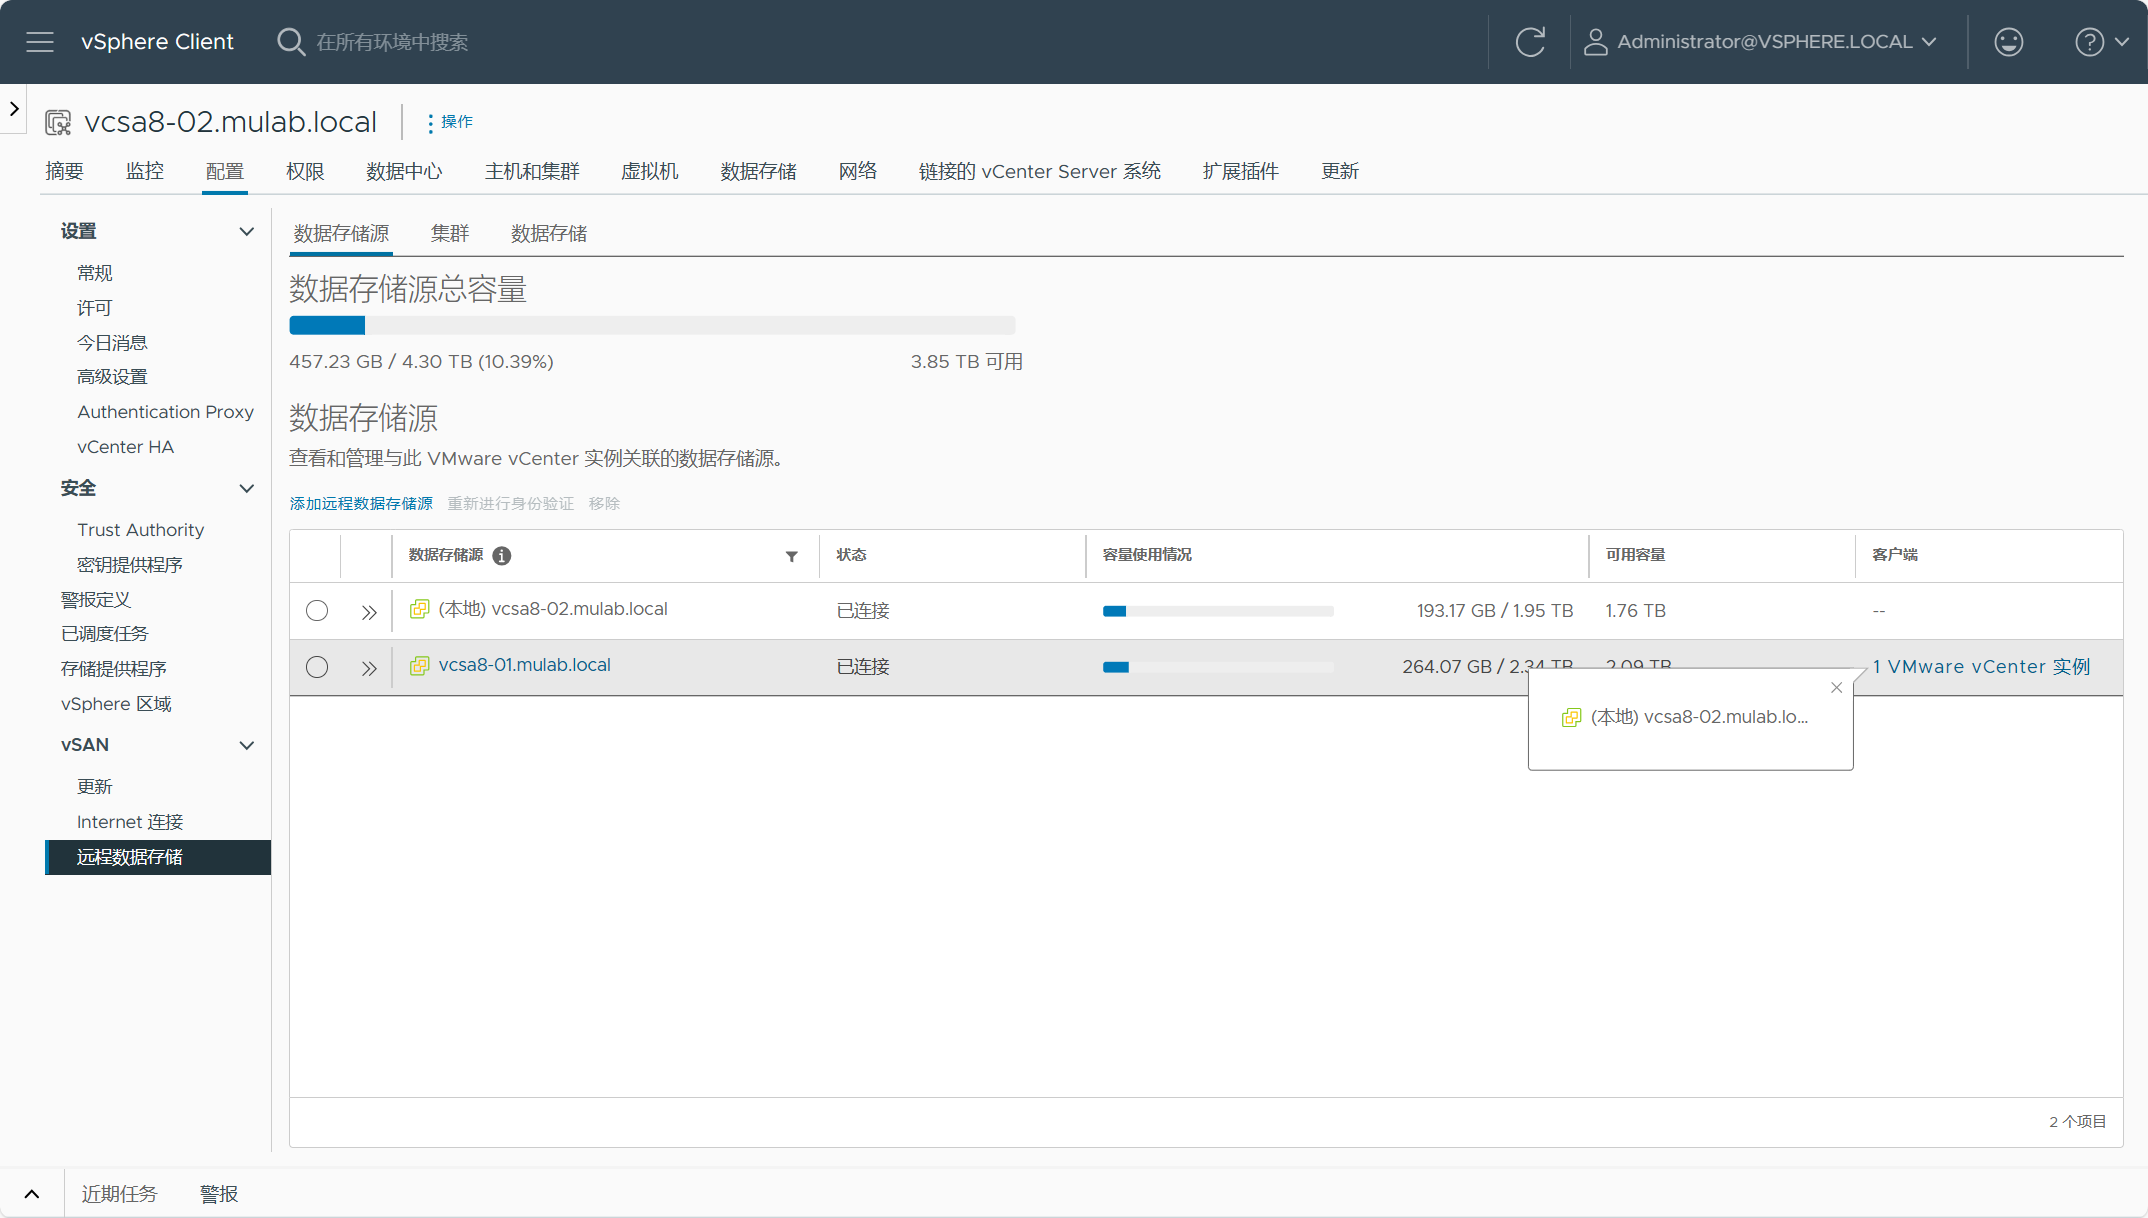Screen dimensions: 2148x1218
Task: Click the filter icon in 数据存储源 column
Action: 791,556
